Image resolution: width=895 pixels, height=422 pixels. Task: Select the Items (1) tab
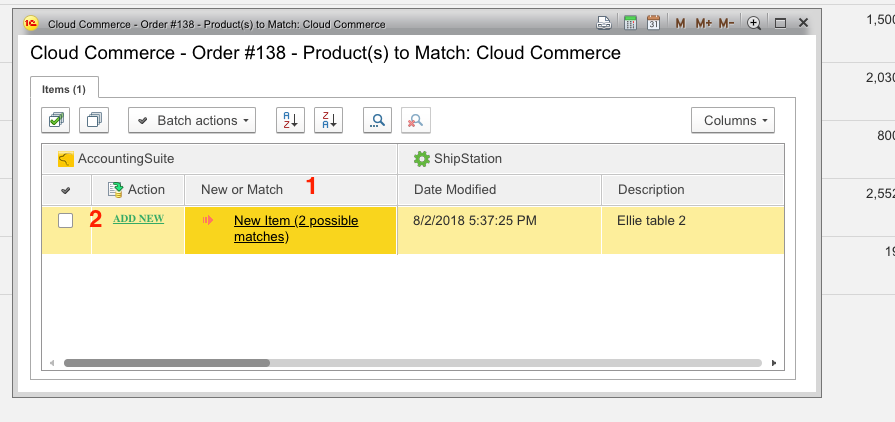pyautogui.click(x=64, y=90)
